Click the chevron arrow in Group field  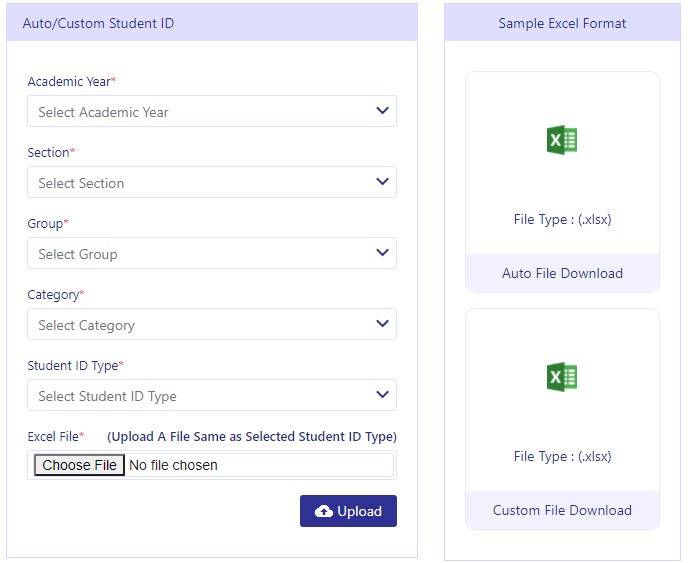(382, 252)
